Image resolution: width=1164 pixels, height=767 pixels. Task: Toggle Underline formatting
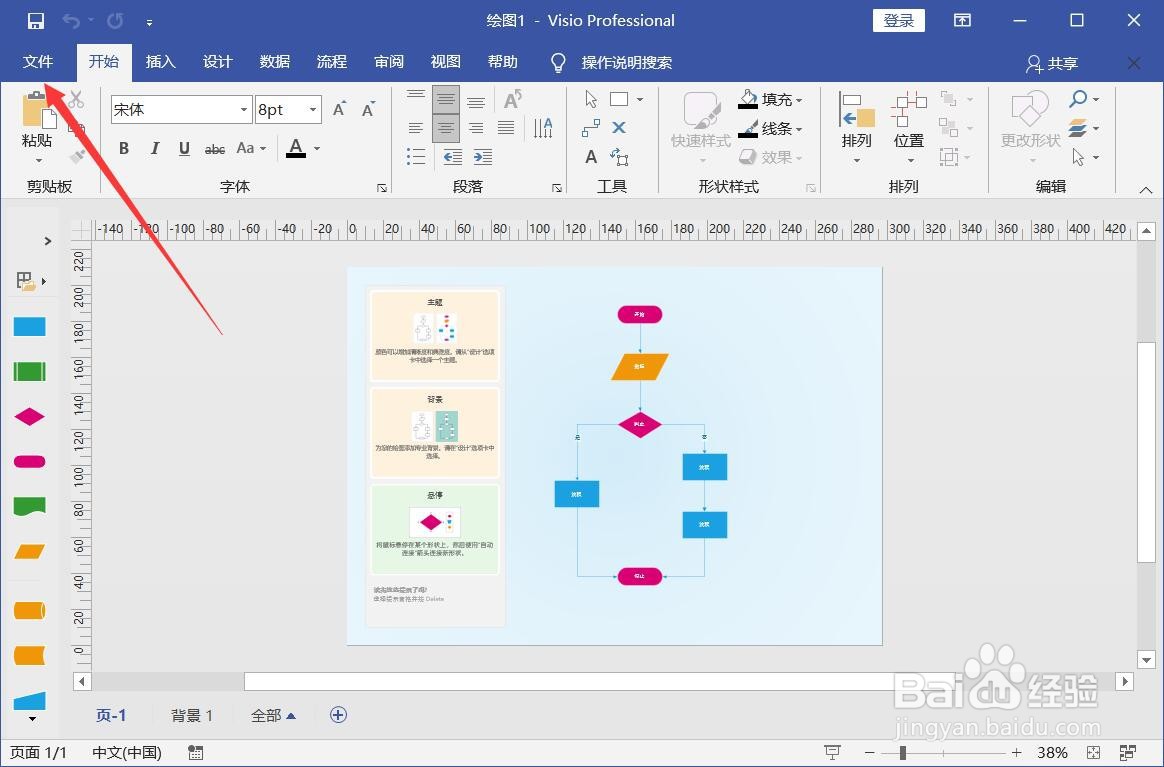click(184, 148)
